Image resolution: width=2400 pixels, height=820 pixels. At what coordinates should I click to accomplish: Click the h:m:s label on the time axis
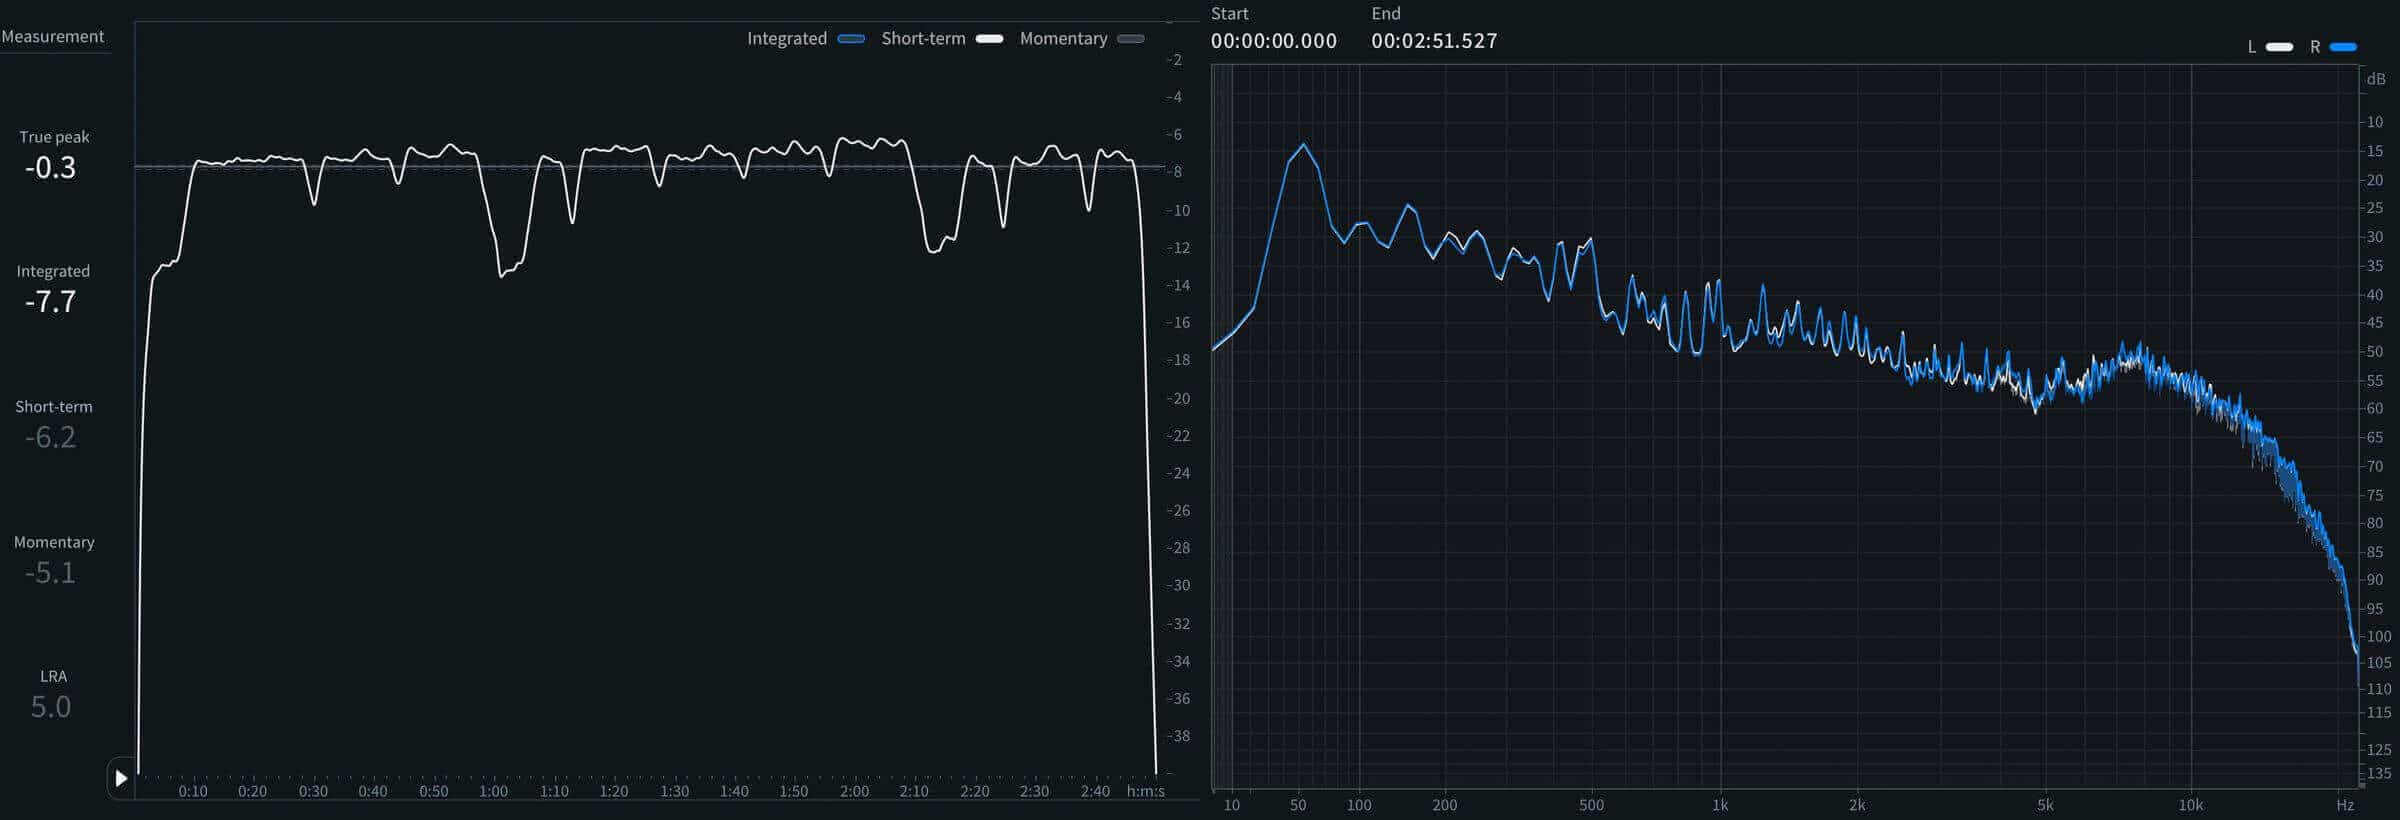[1146, 791]
